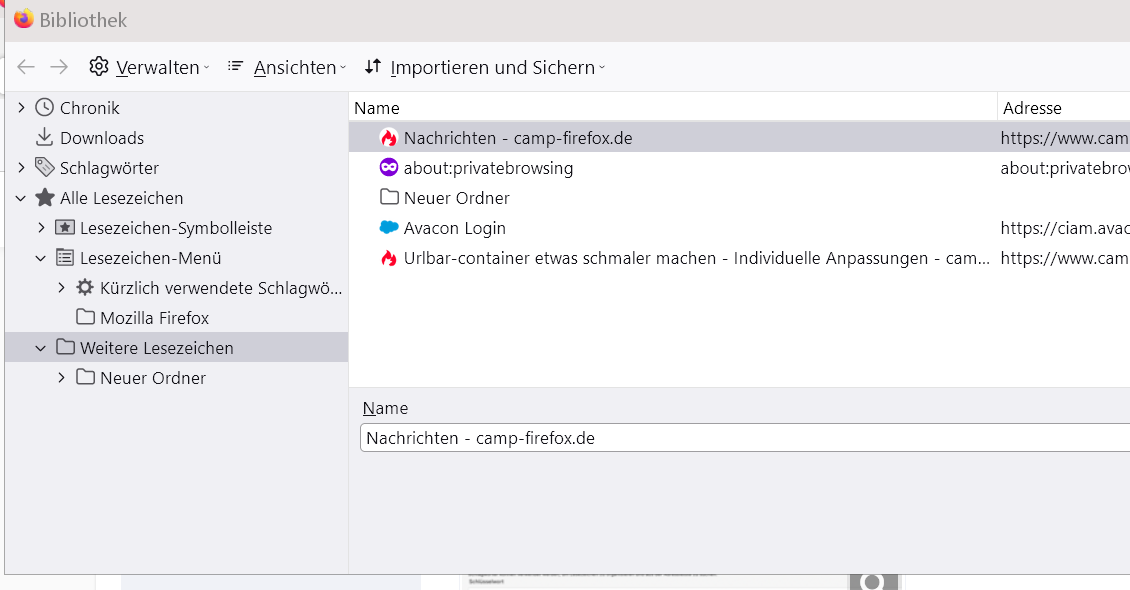Click the about:privatebrowsing mask icon

click(x=389, y=168)
